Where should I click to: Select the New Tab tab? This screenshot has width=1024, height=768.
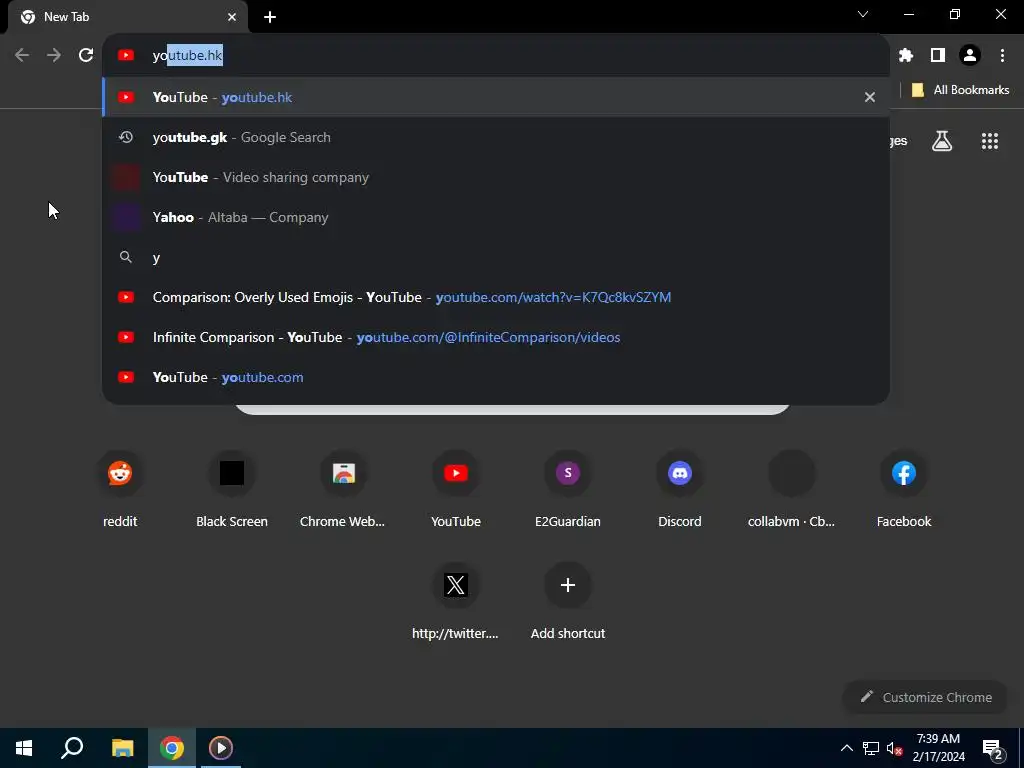click(128, 17)
